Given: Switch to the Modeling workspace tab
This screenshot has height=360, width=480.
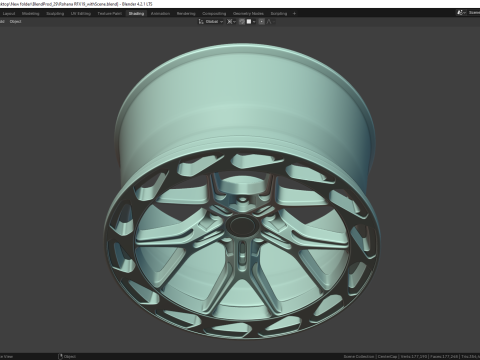Looking at the screenshot, I should point(30,14).
